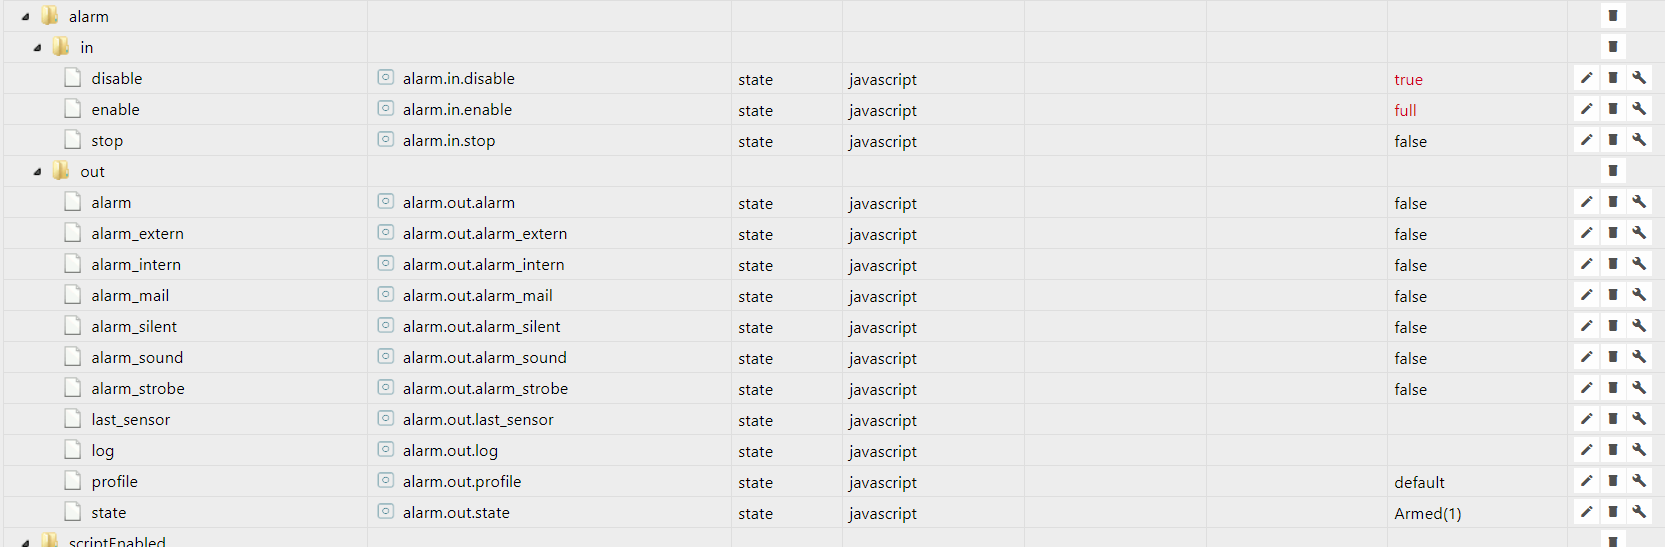Collapse the 'in' subfolder
Image resolution: width=1665 pixels, height=547 pixels.
coord(37,48)
